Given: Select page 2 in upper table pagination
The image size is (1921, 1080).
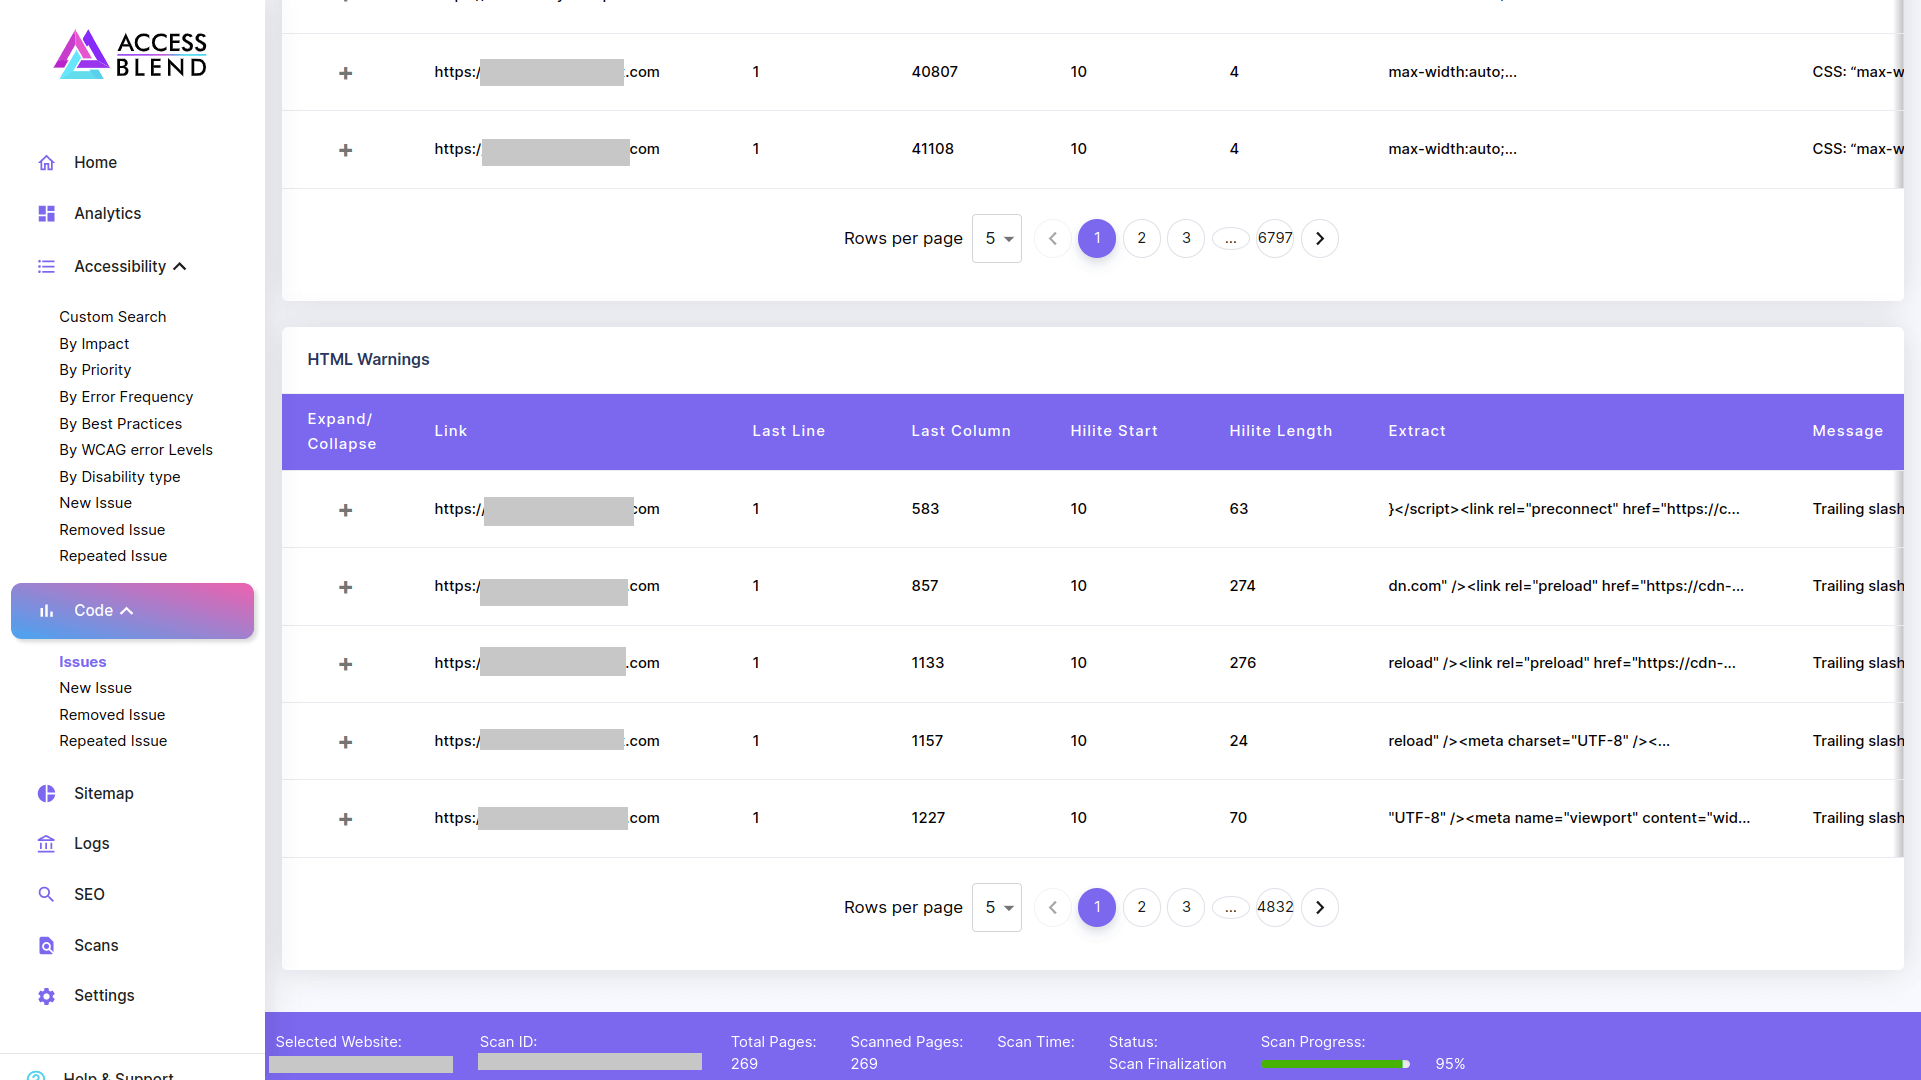Looking at the screenshot, I should coord(1142,239).
